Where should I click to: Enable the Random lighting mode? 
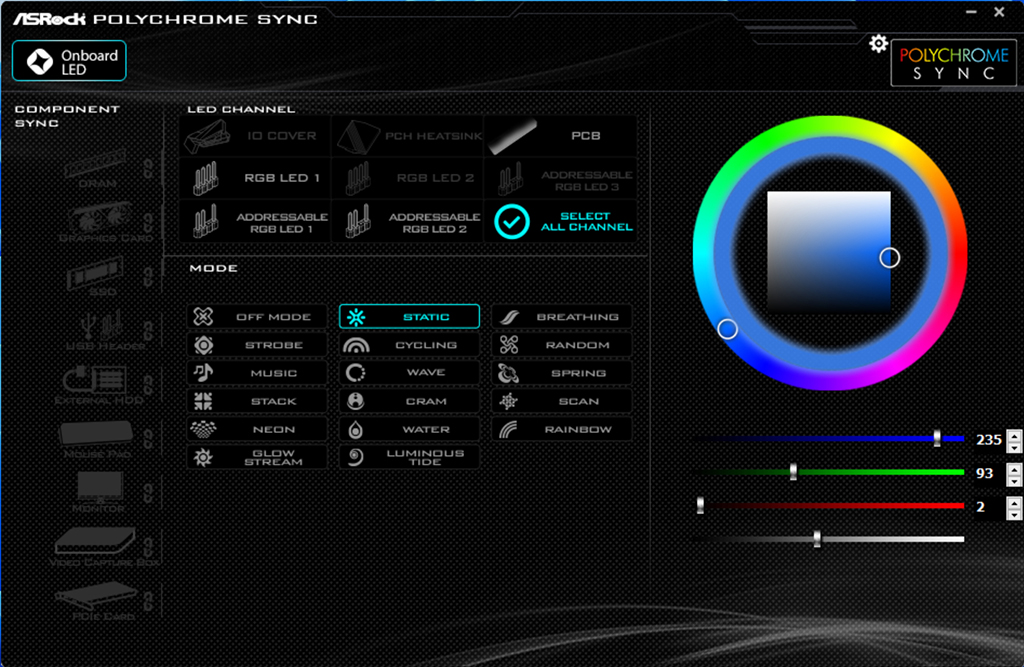562,345
